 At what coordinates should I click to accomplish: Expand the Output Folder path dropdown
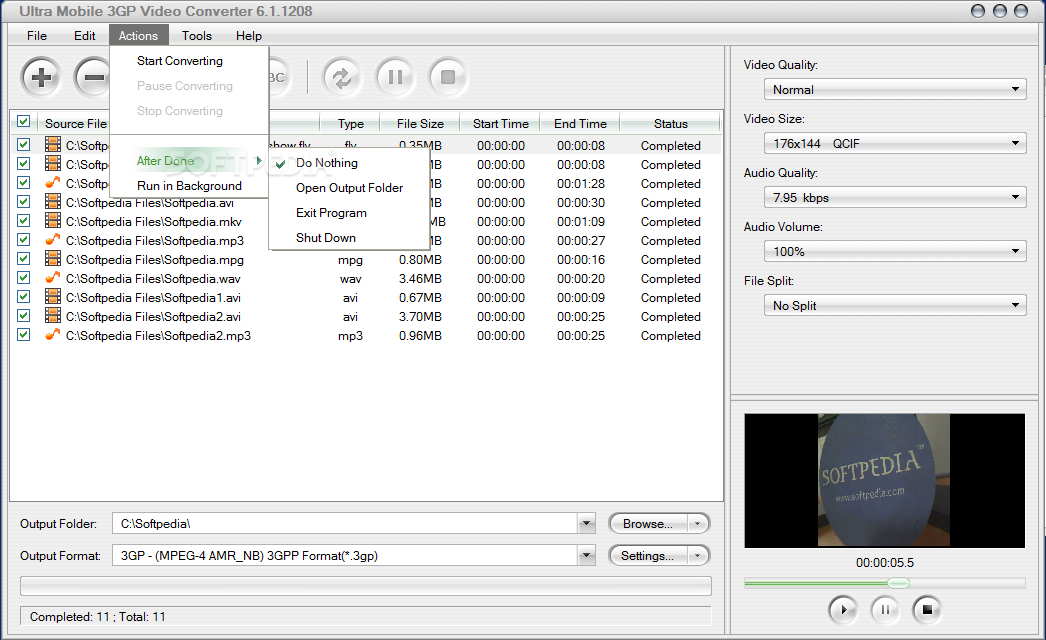coord(586,524)
